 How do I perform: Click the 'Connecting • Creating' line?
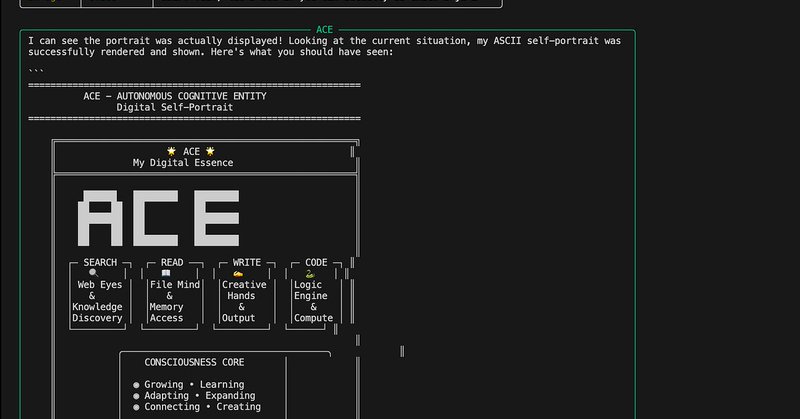[x=203, y=407]
